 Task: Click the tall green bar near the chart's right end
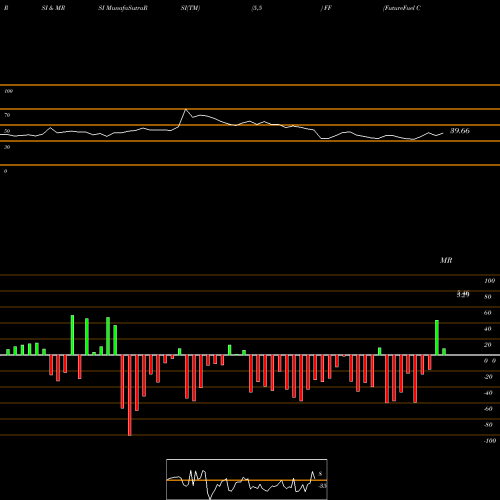(x=437, y=337)
